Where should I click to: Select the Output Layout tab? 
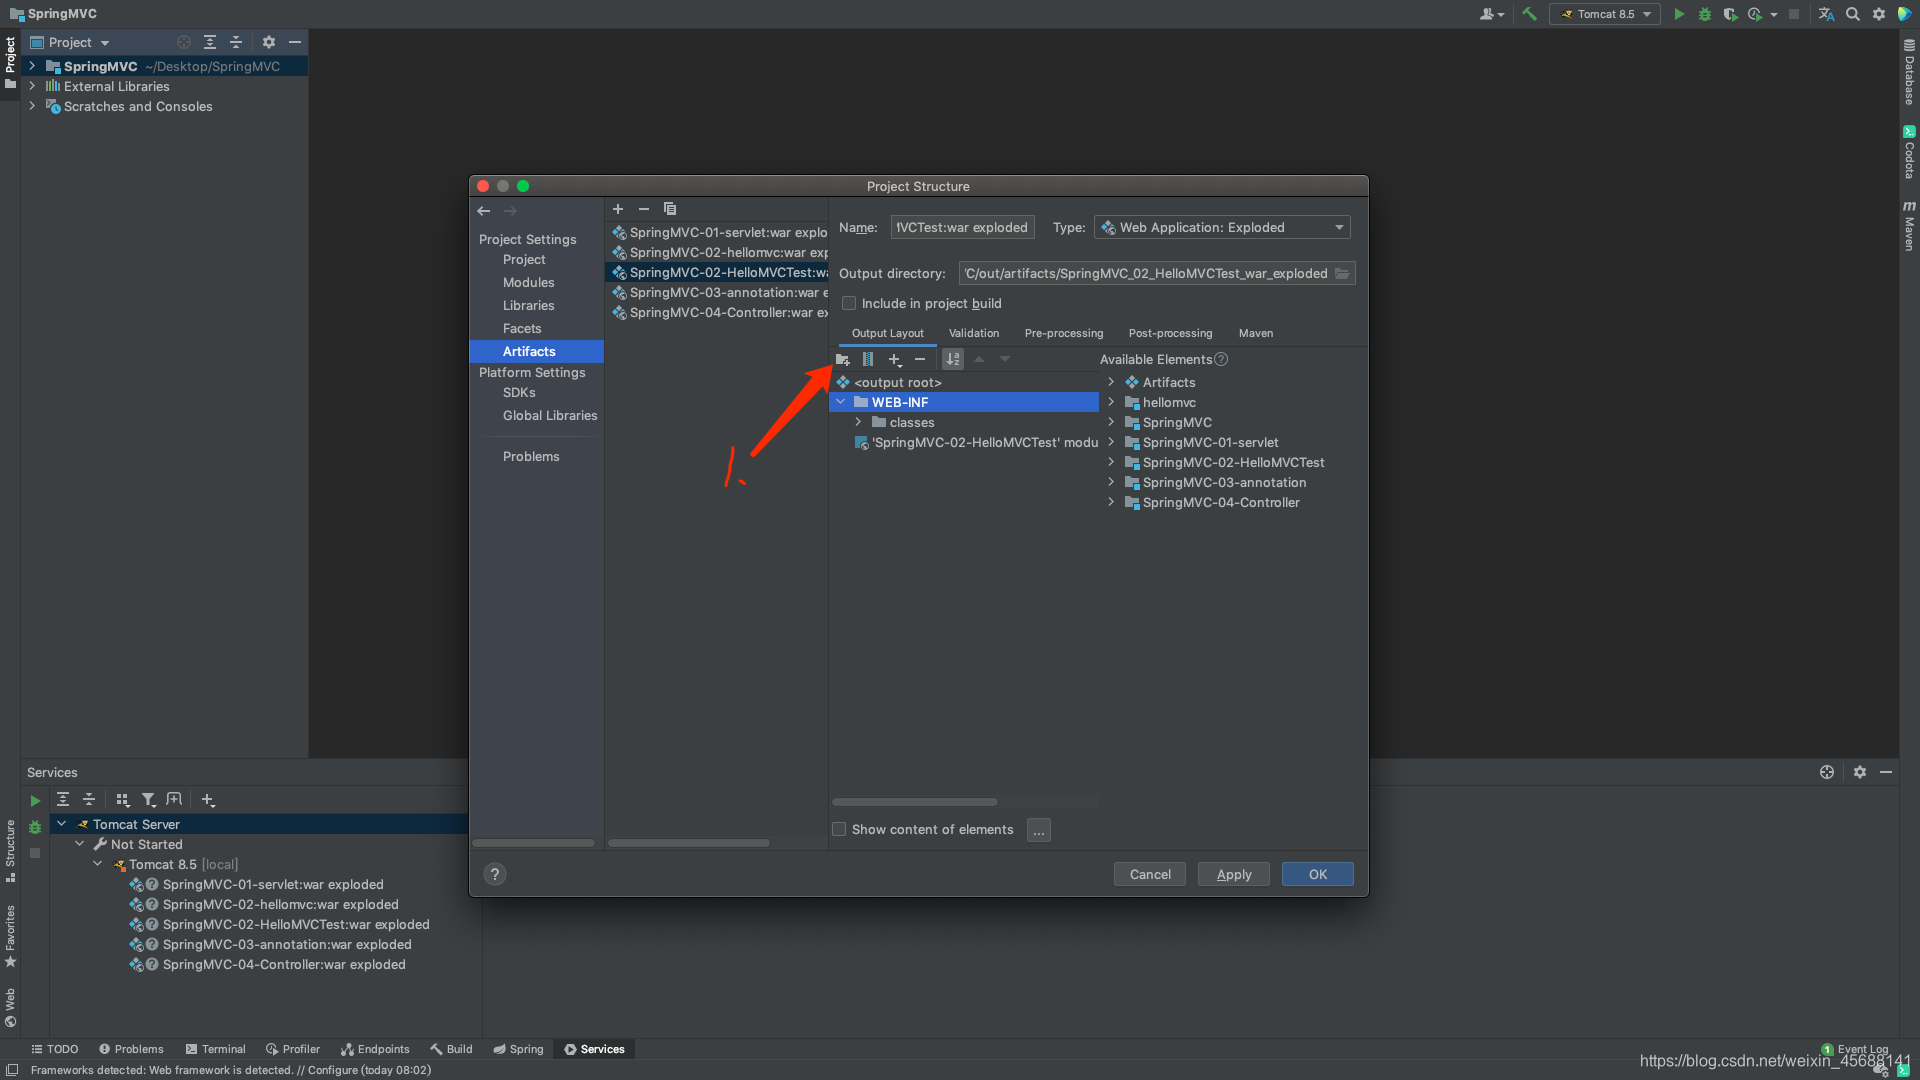click(886, 332)
